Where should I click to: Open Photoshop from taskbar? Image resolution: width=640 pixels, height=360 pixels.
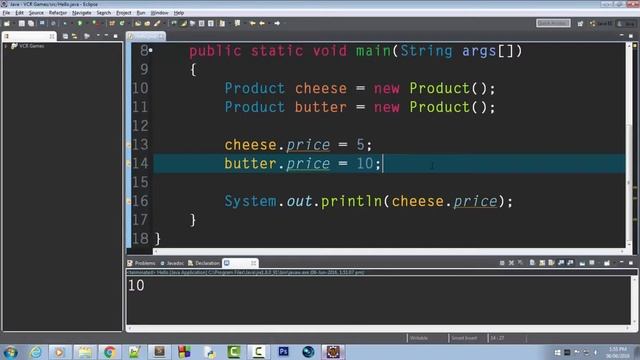coord(283,352)
